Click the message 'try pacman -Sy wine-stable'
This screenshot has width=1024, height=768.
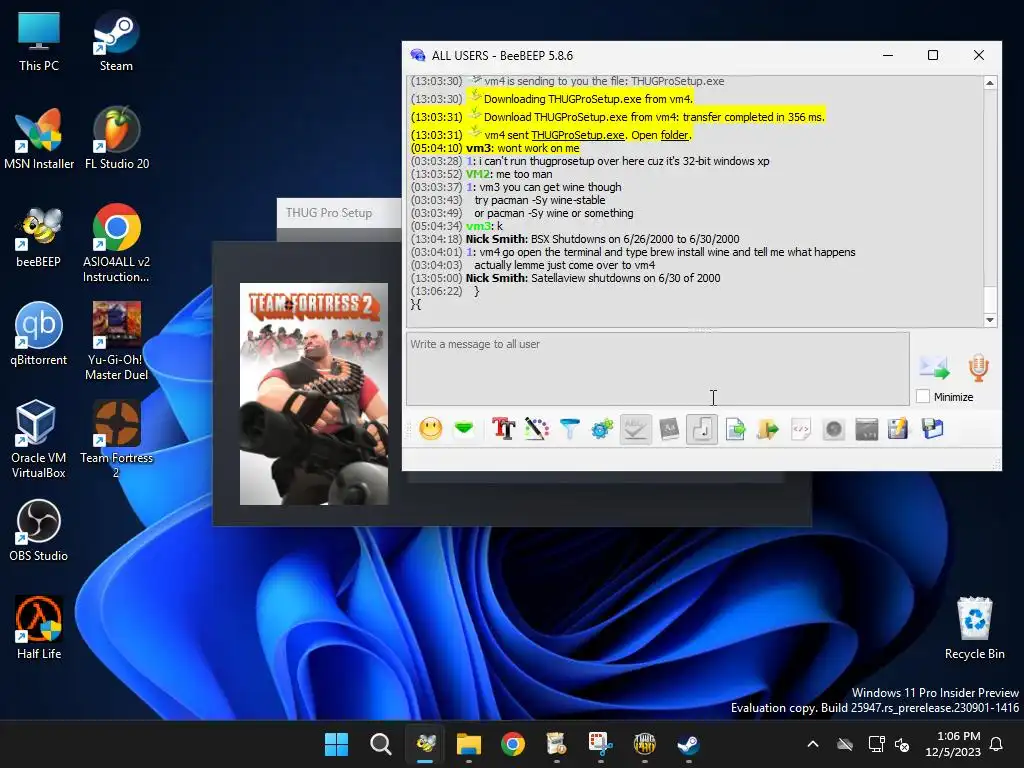[540, 200]
